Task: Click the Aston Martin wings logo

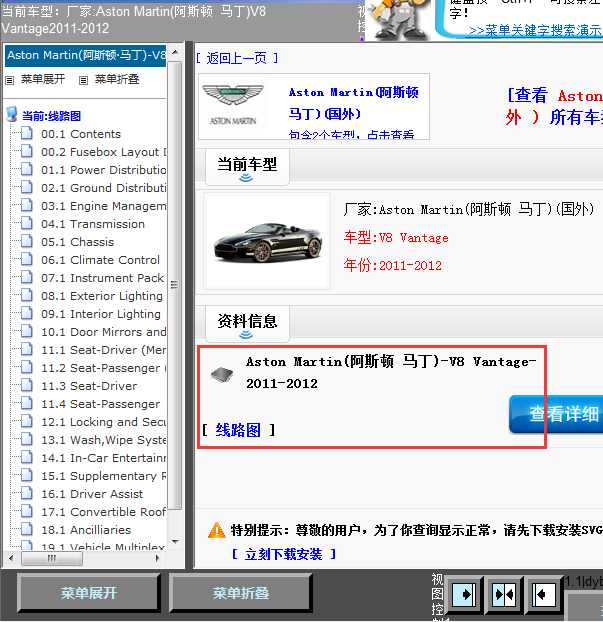Action: (233, 94)
